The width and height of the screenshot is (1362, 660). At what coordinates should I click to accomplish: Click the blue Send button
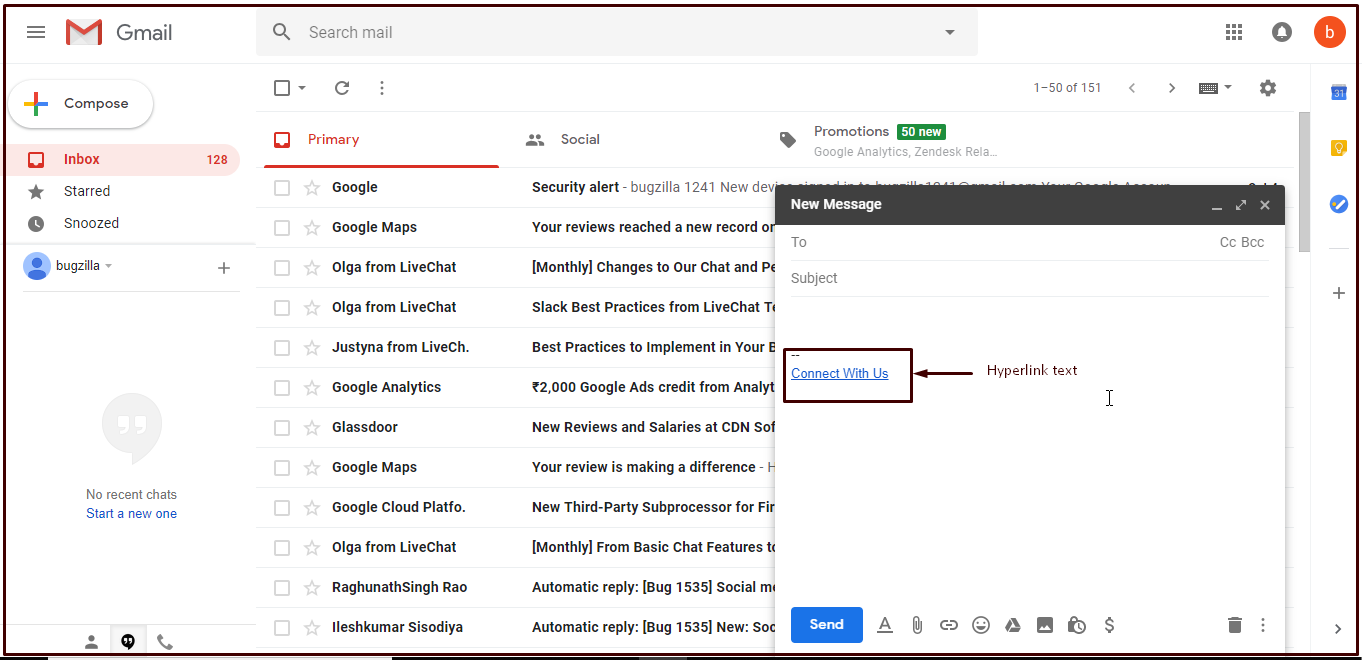pyautogui.click(x=826, y=625)
